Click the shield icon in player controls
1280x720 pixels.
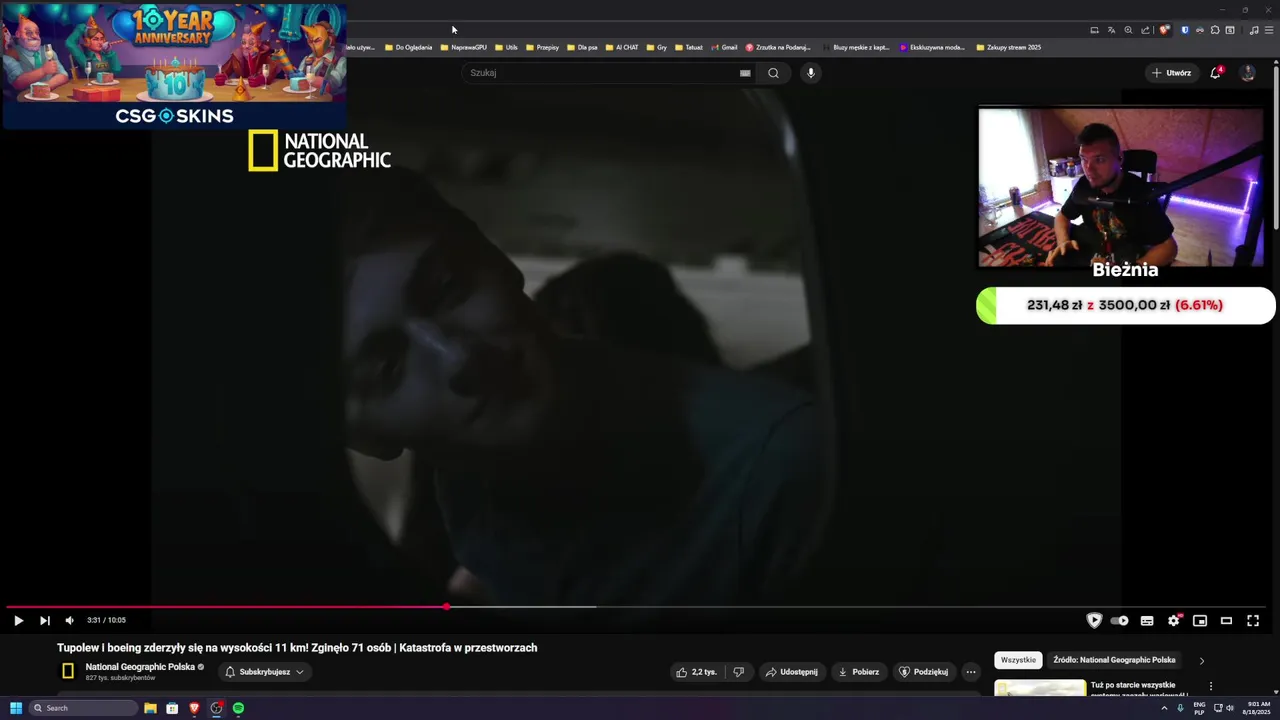(x=1094, y=621)
